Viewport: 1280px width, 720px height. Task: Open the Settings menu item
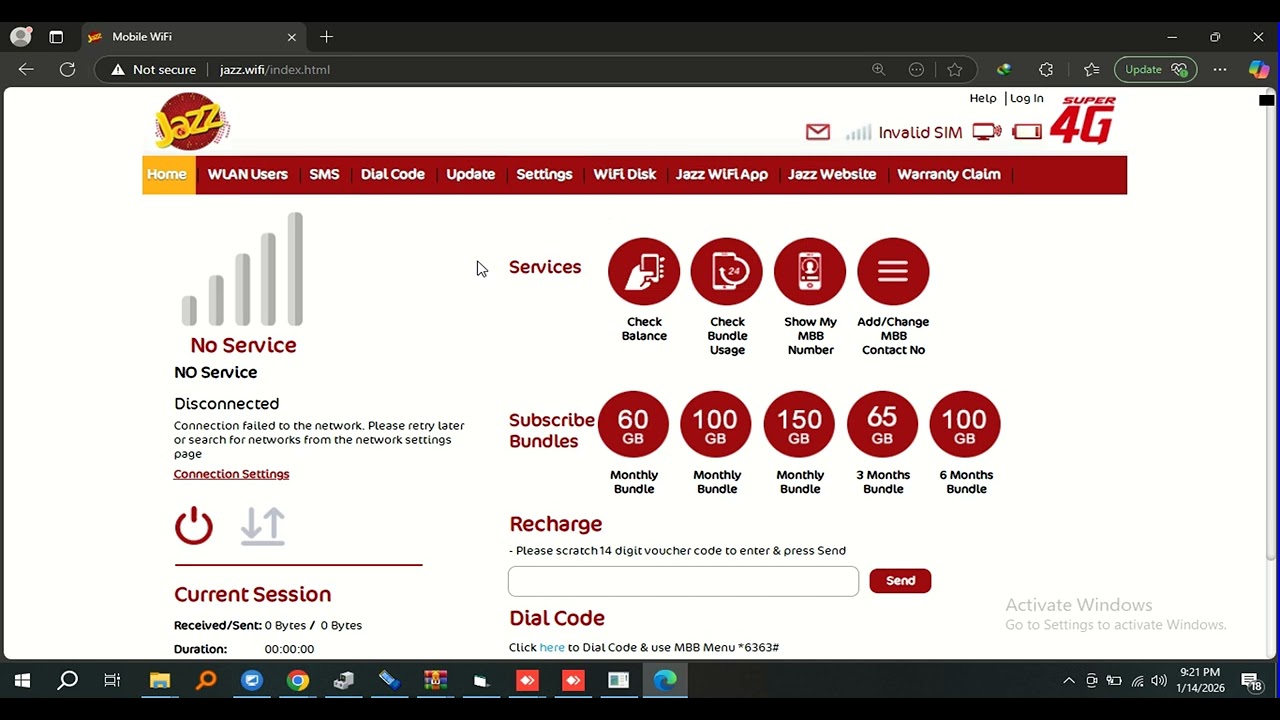[x=544, y=174]
